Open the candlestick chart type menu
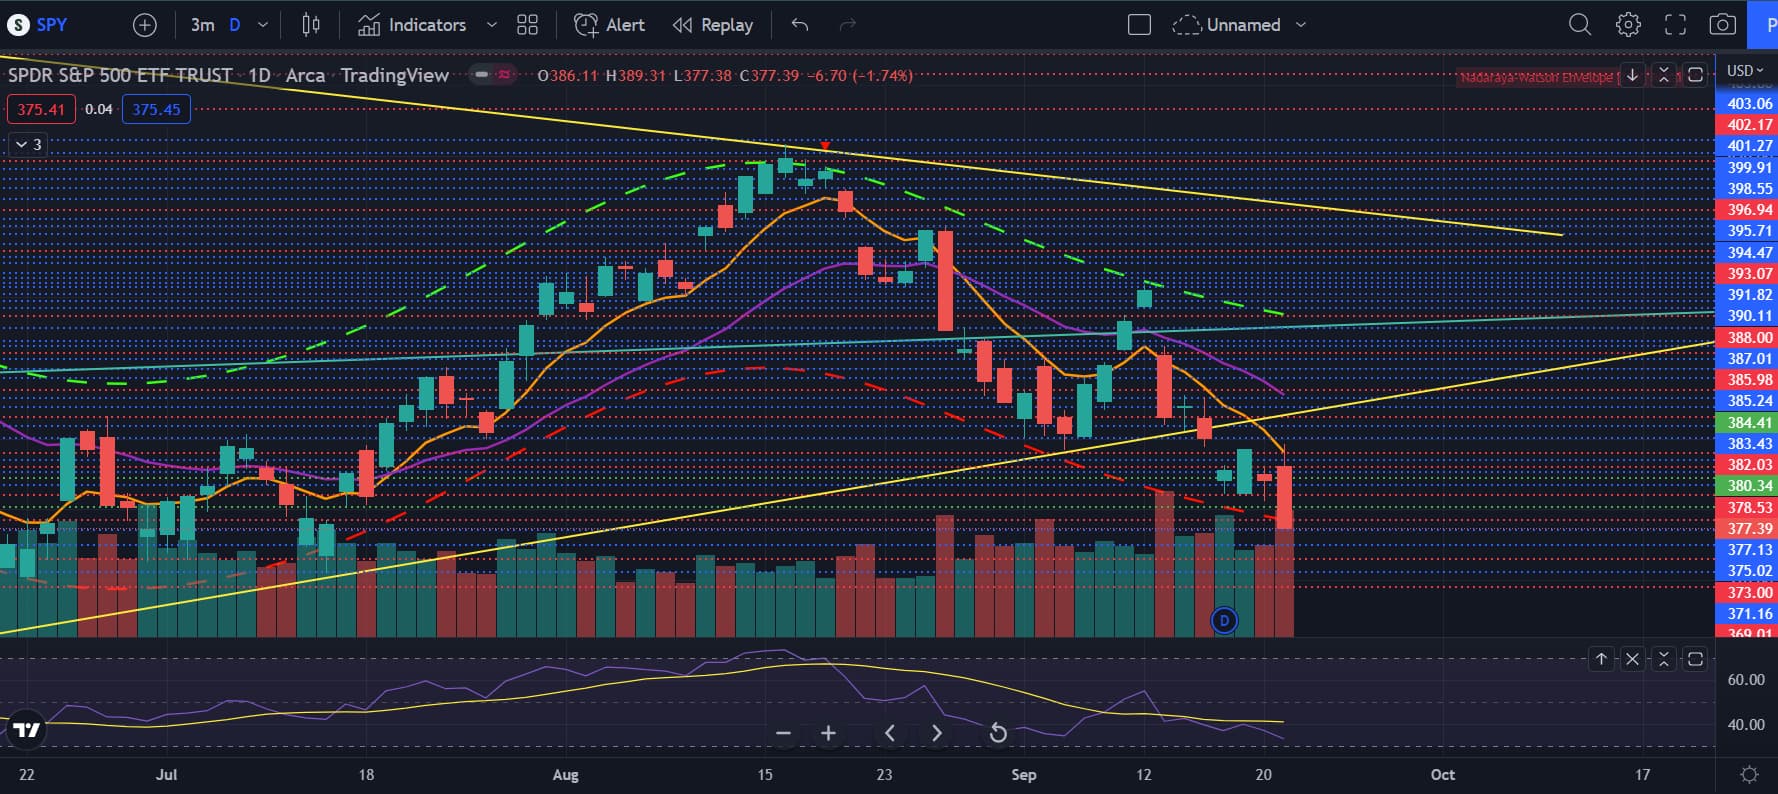This screenshot has width=1778, height=794. [311, 25]
